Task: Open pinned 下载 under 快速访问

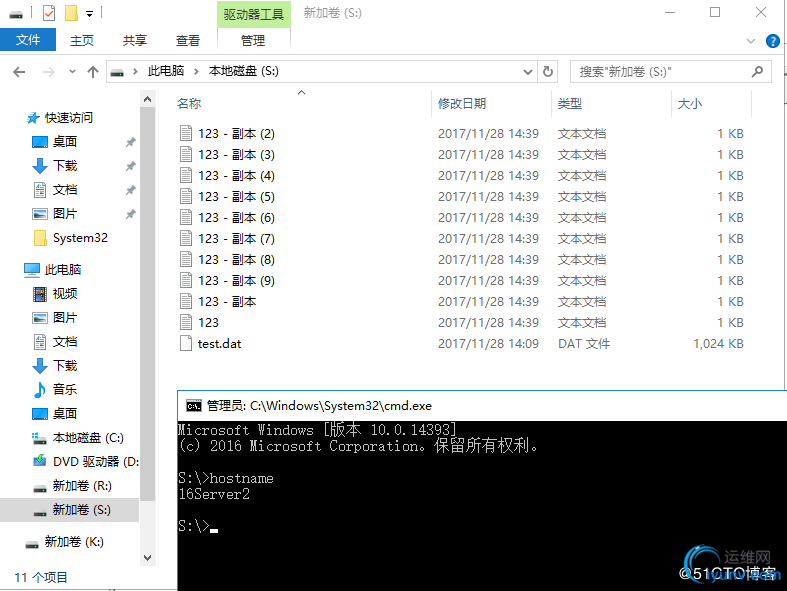Action: pyautogui.click(x=65, y=166)
